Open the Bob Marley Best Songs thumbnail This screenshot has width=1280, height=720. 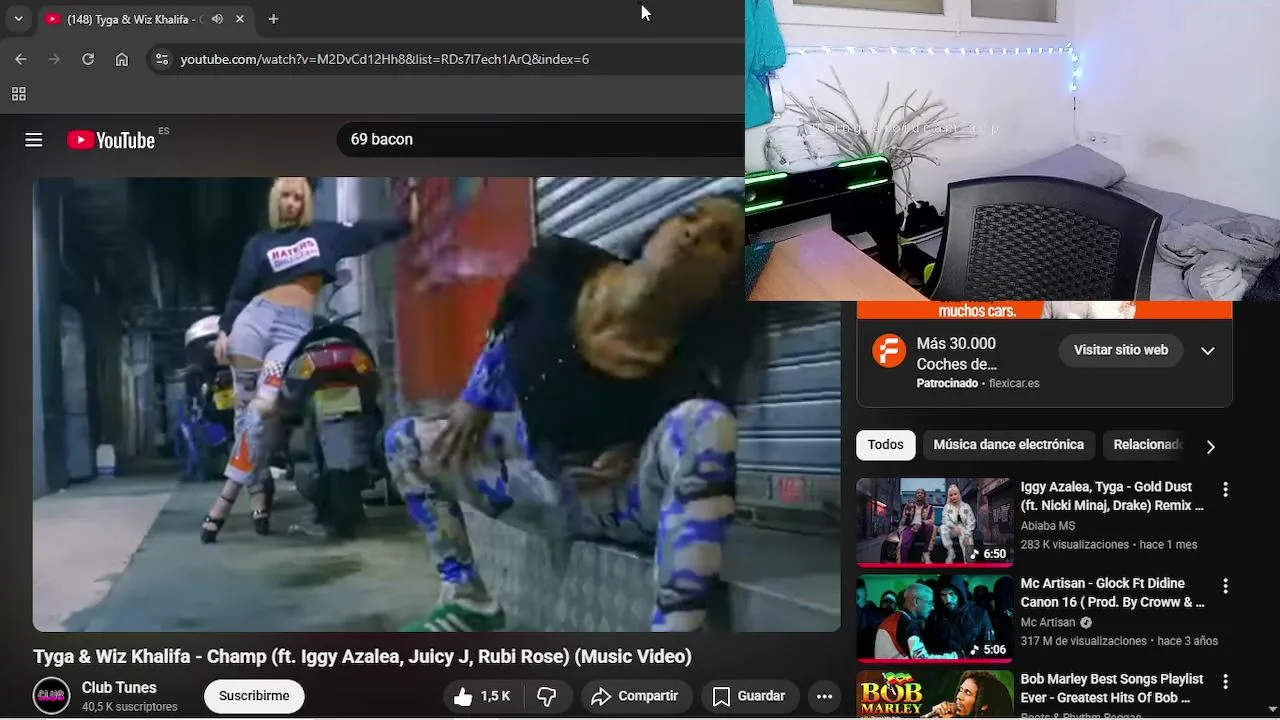point(934,694)
